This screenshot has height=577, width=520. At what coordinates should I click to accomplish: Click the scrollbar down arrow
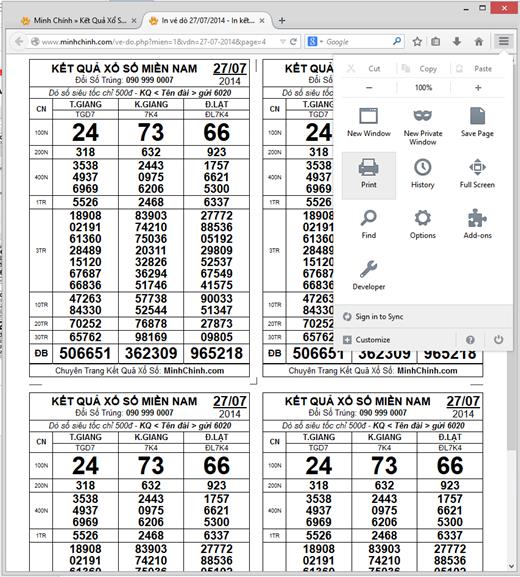coord(511,566)
